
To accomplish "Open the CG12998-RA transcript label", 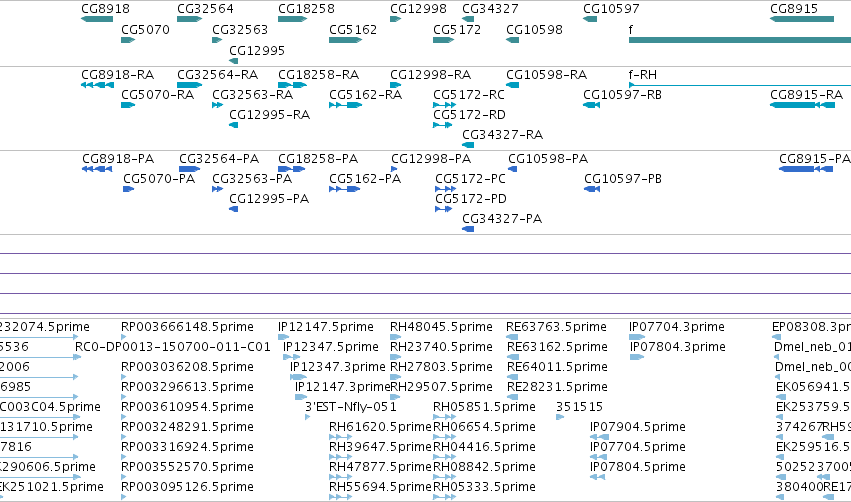I will tap(430, 74).
